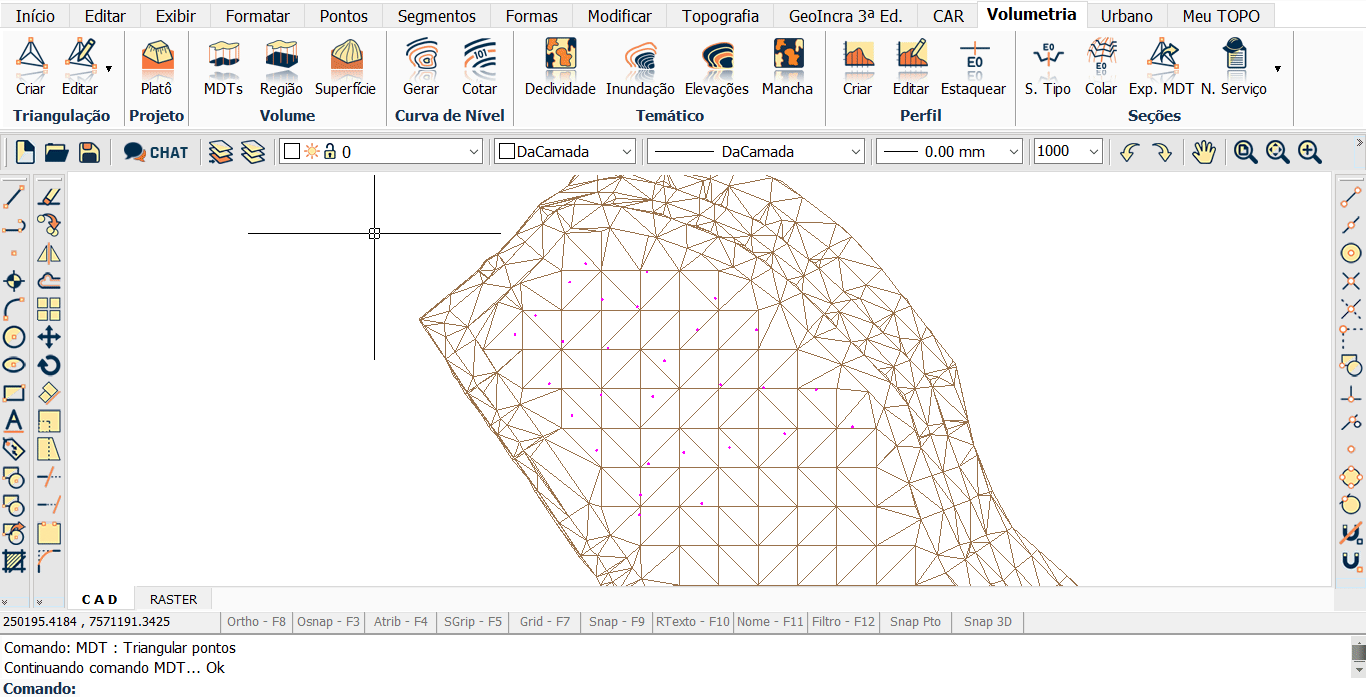Expand the Editar triangulation dropdown arrow
The height and width of the screenshot is (697, 1366).
[108, 68]
